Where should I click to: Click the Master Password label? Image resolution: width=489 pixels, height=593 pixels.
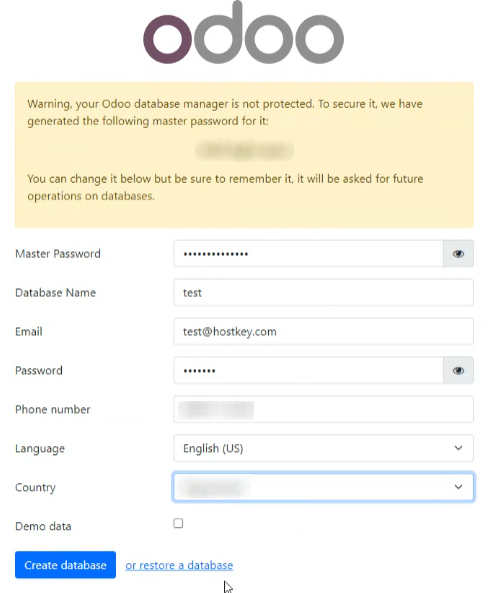coord(58,254)
